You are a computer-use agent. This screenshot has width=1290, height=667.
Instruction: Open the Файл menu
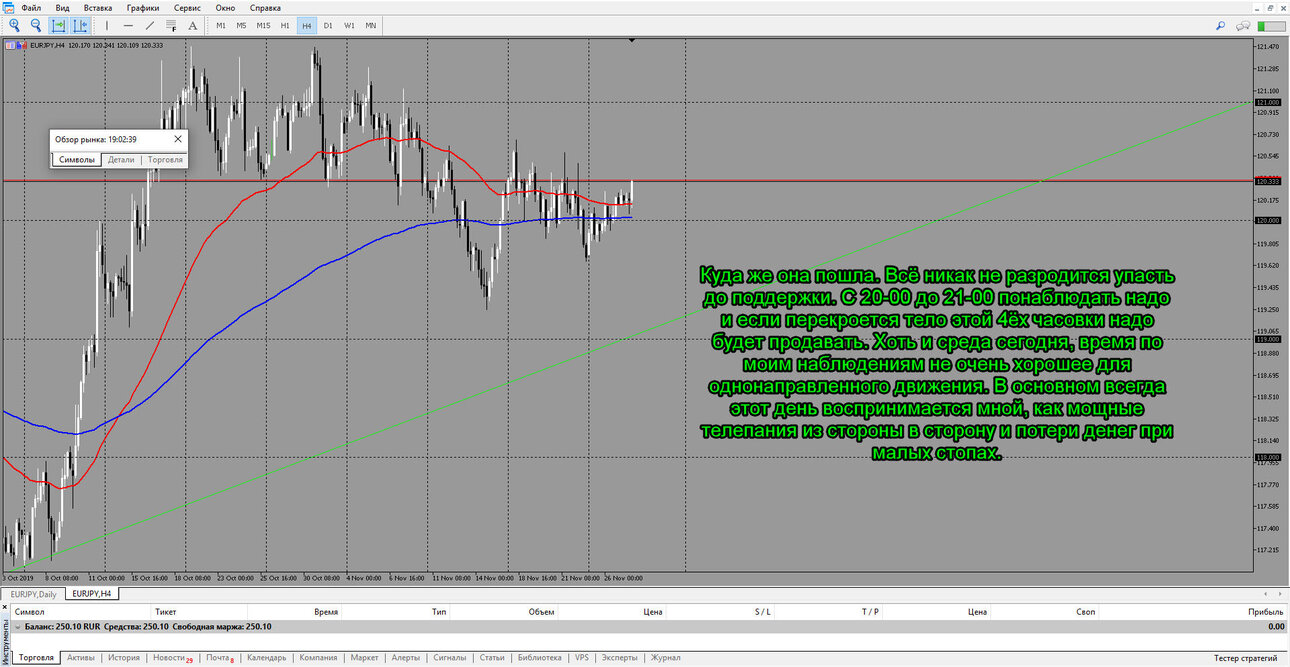(31, 7)
